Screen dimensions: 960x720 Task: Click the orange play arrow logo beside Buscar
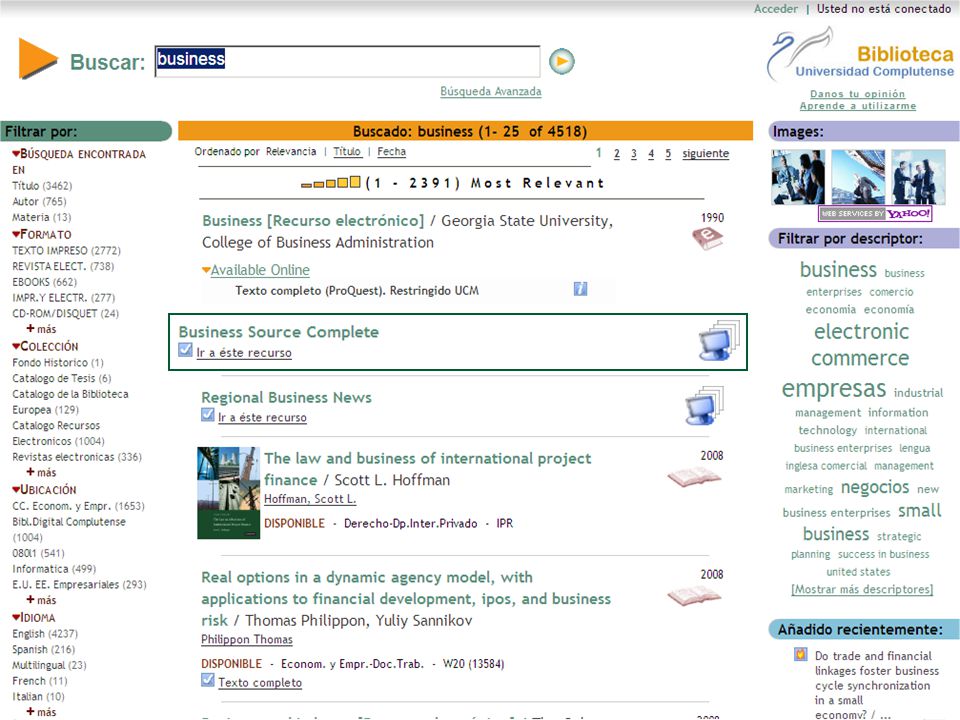point(38,59)
